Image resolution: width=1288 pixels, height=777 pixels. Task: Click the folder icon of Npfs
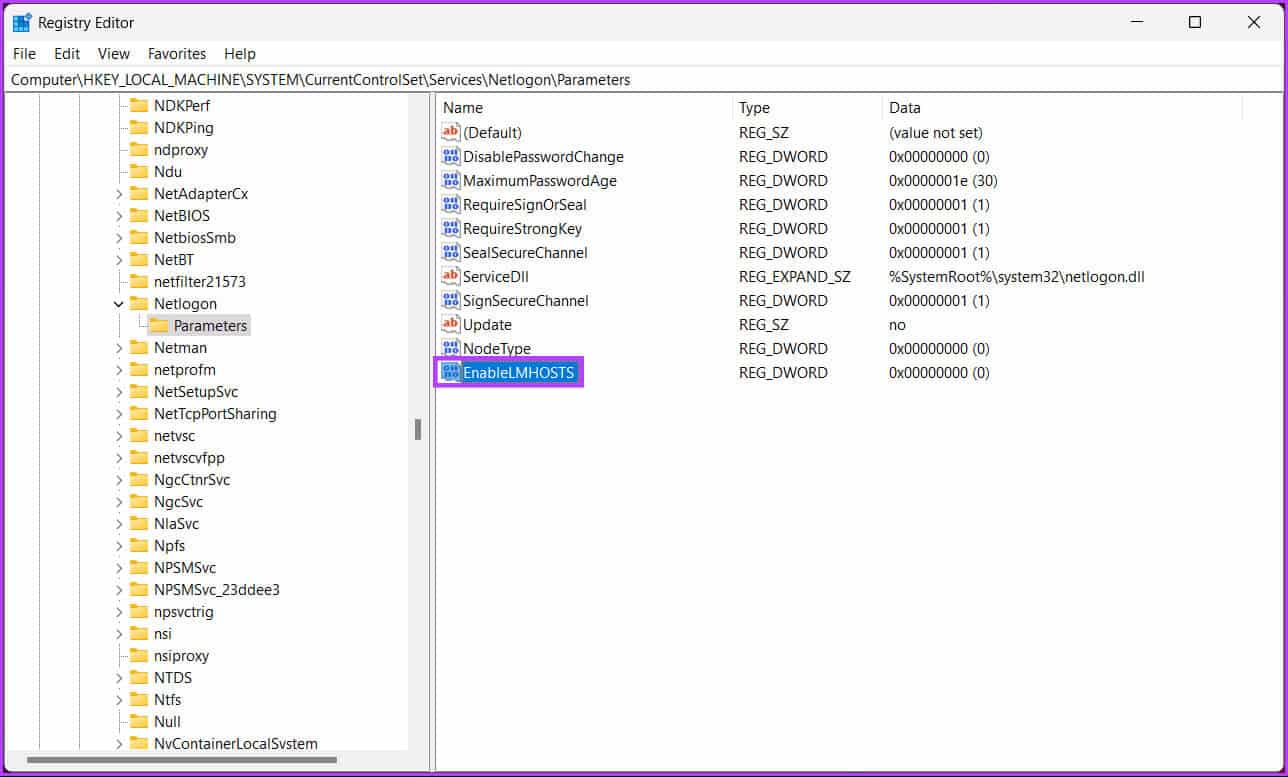(139, 546)
